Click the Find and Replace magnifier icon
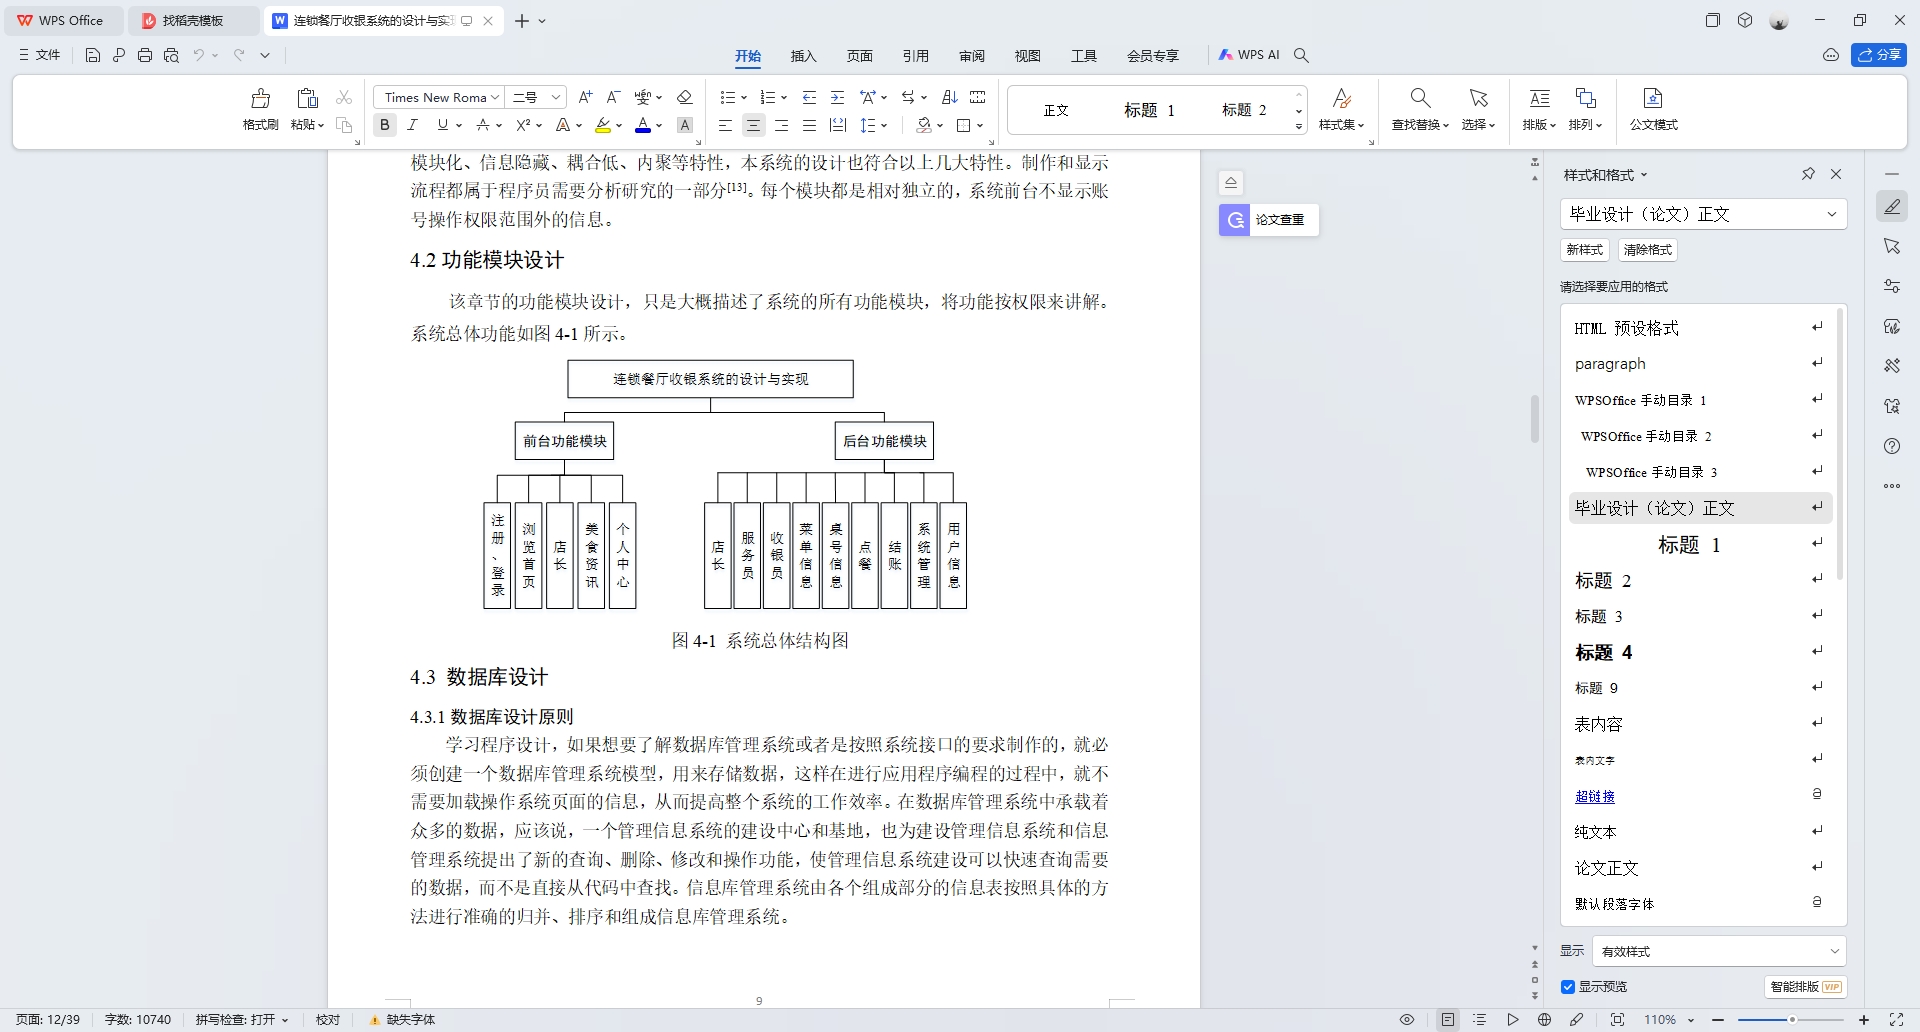The height and width of the screenshot is (1032, 1920). pyautogui.click(x=1419, y=98)
